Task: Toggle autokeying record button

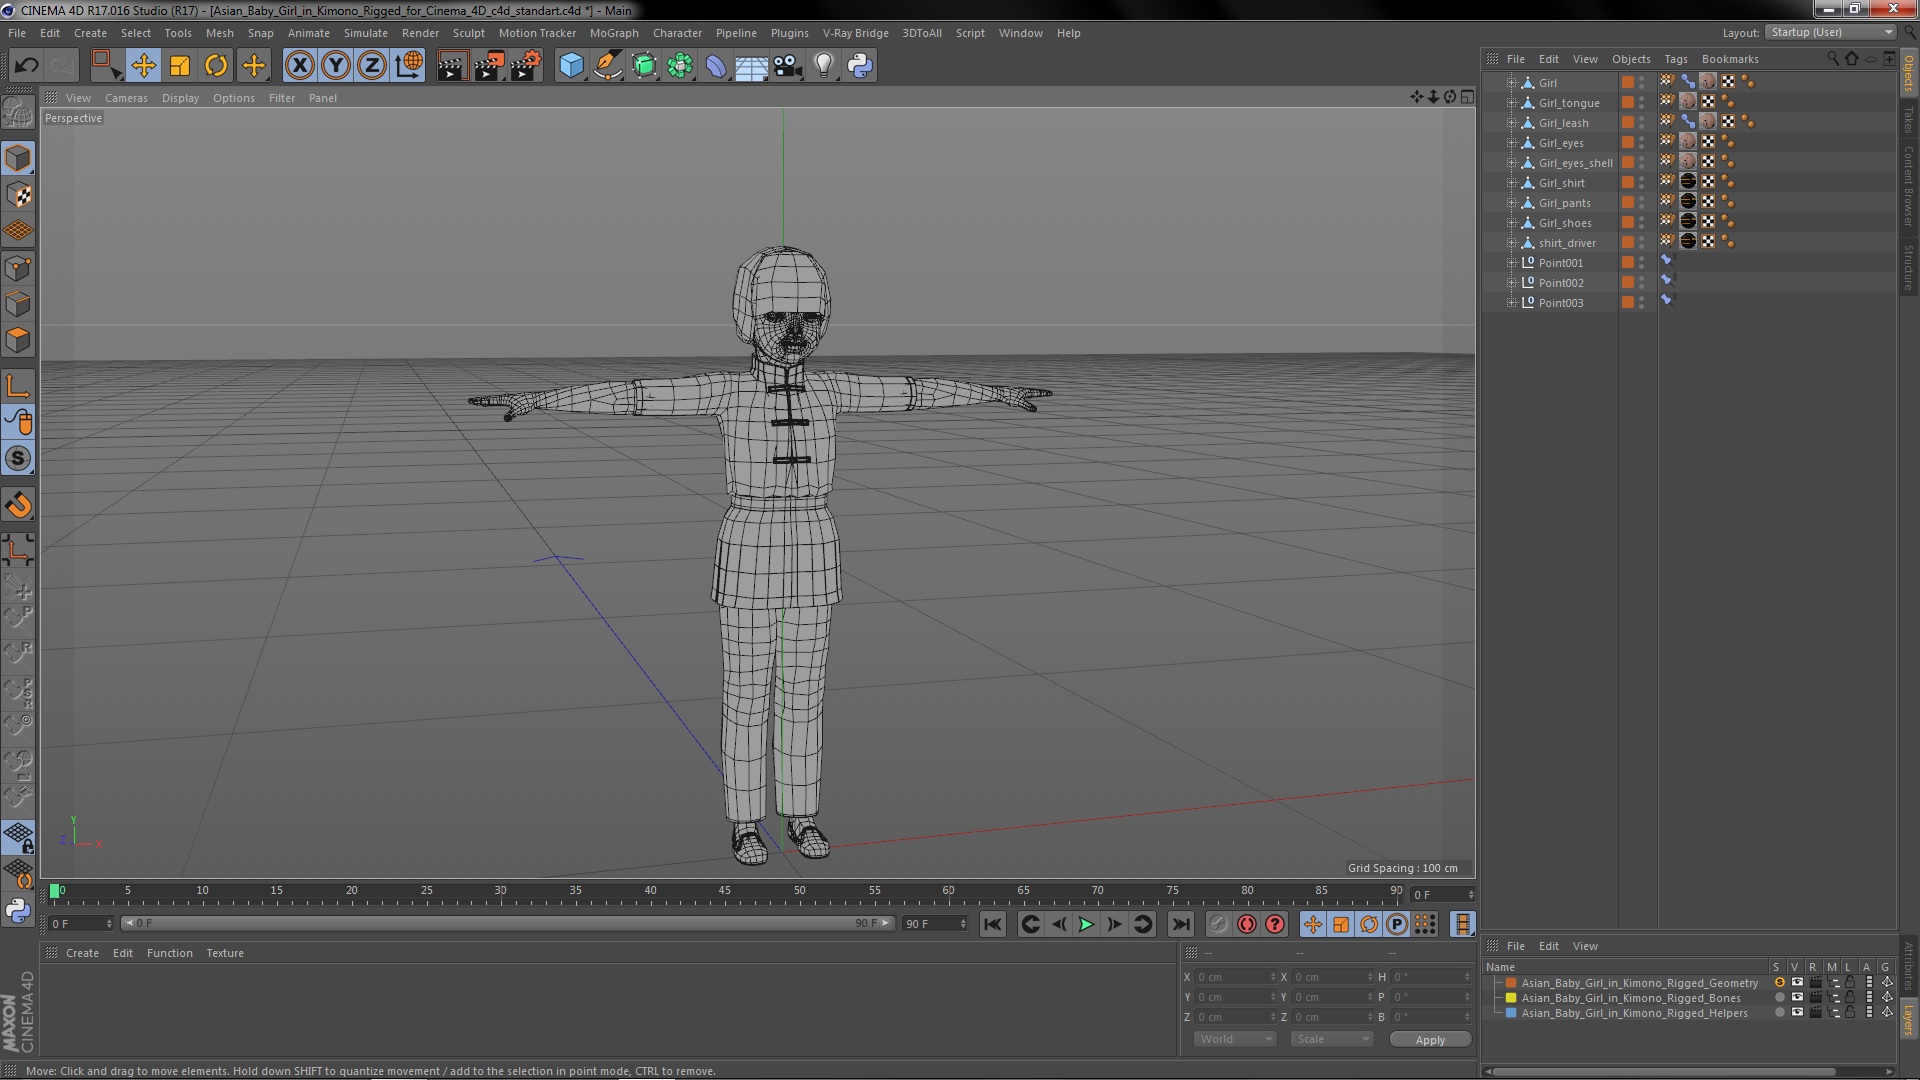Action: [1246, 924]
